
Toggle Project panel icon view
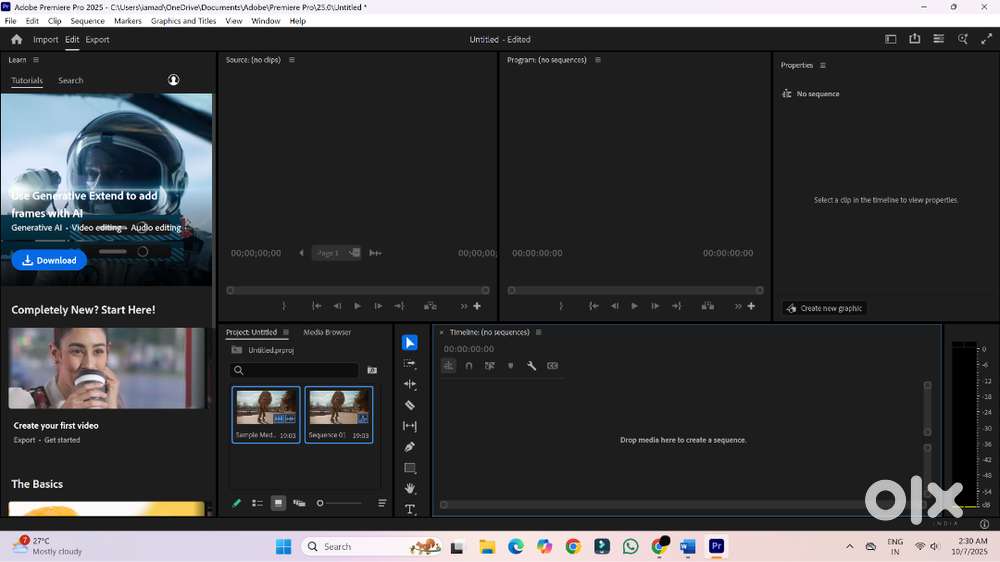tap(278, 503)
